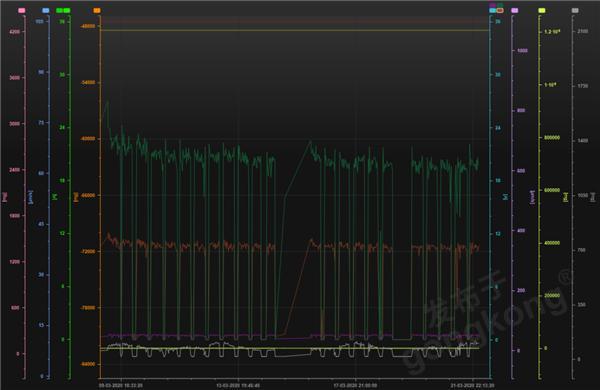Image resolution: width=600 pixels, height=390 pixels.
Task: Click the 800000 value on yellow axis
Action: point(552,137)
